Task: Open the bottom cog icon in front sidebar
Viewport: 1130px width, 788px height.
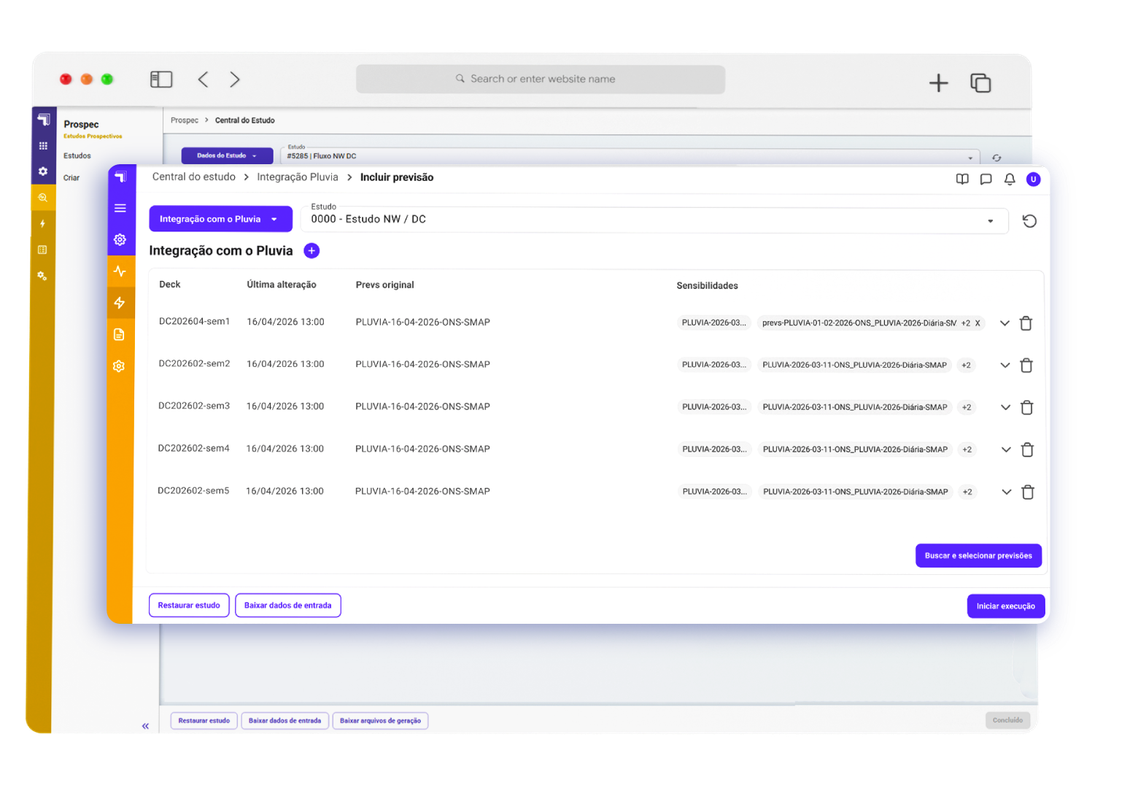Action: tap(119, 366)
